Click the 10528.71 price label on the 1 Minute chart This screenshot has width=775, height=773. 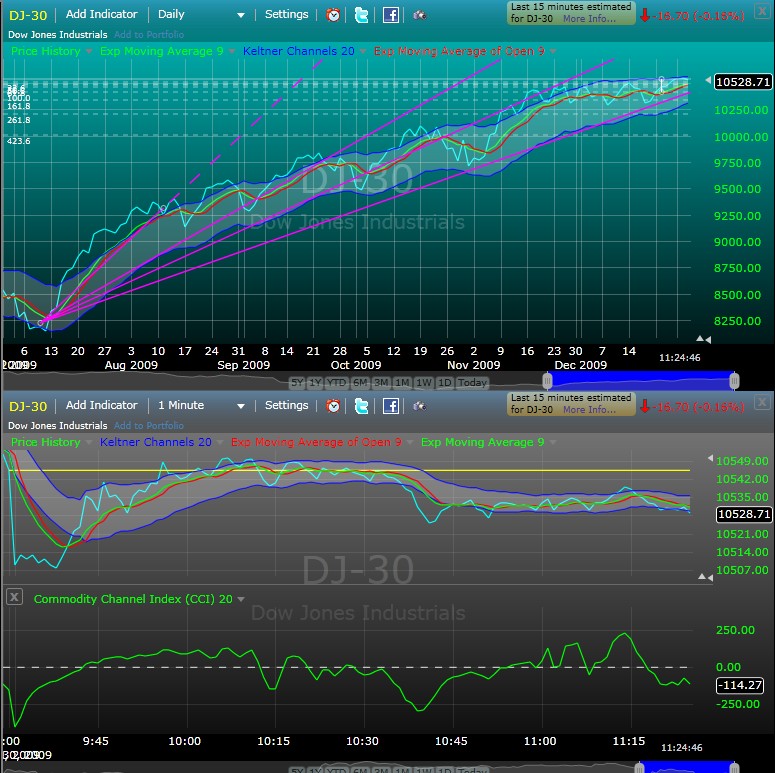pos(744,515)
